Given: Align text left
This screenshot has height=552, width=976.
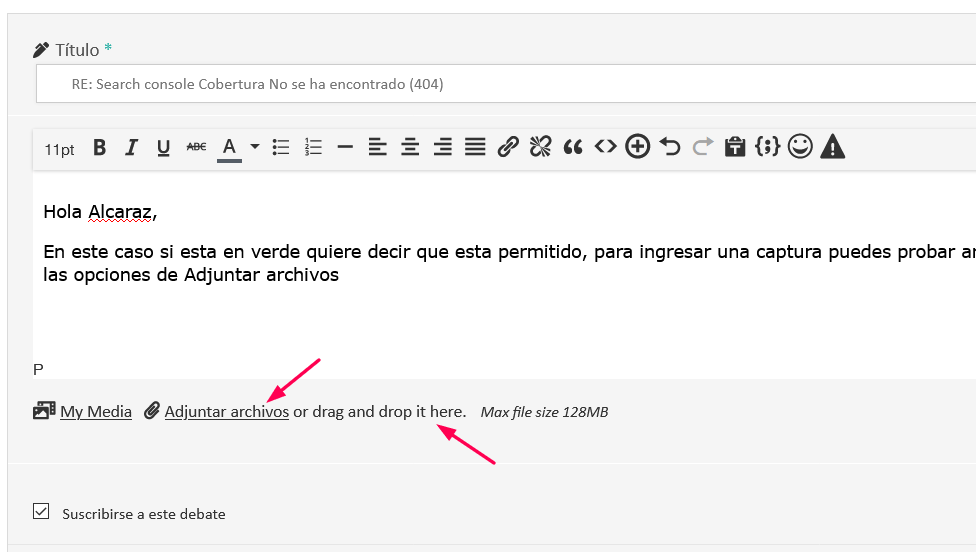Looking at the screenshot, I should pos(378,147).
